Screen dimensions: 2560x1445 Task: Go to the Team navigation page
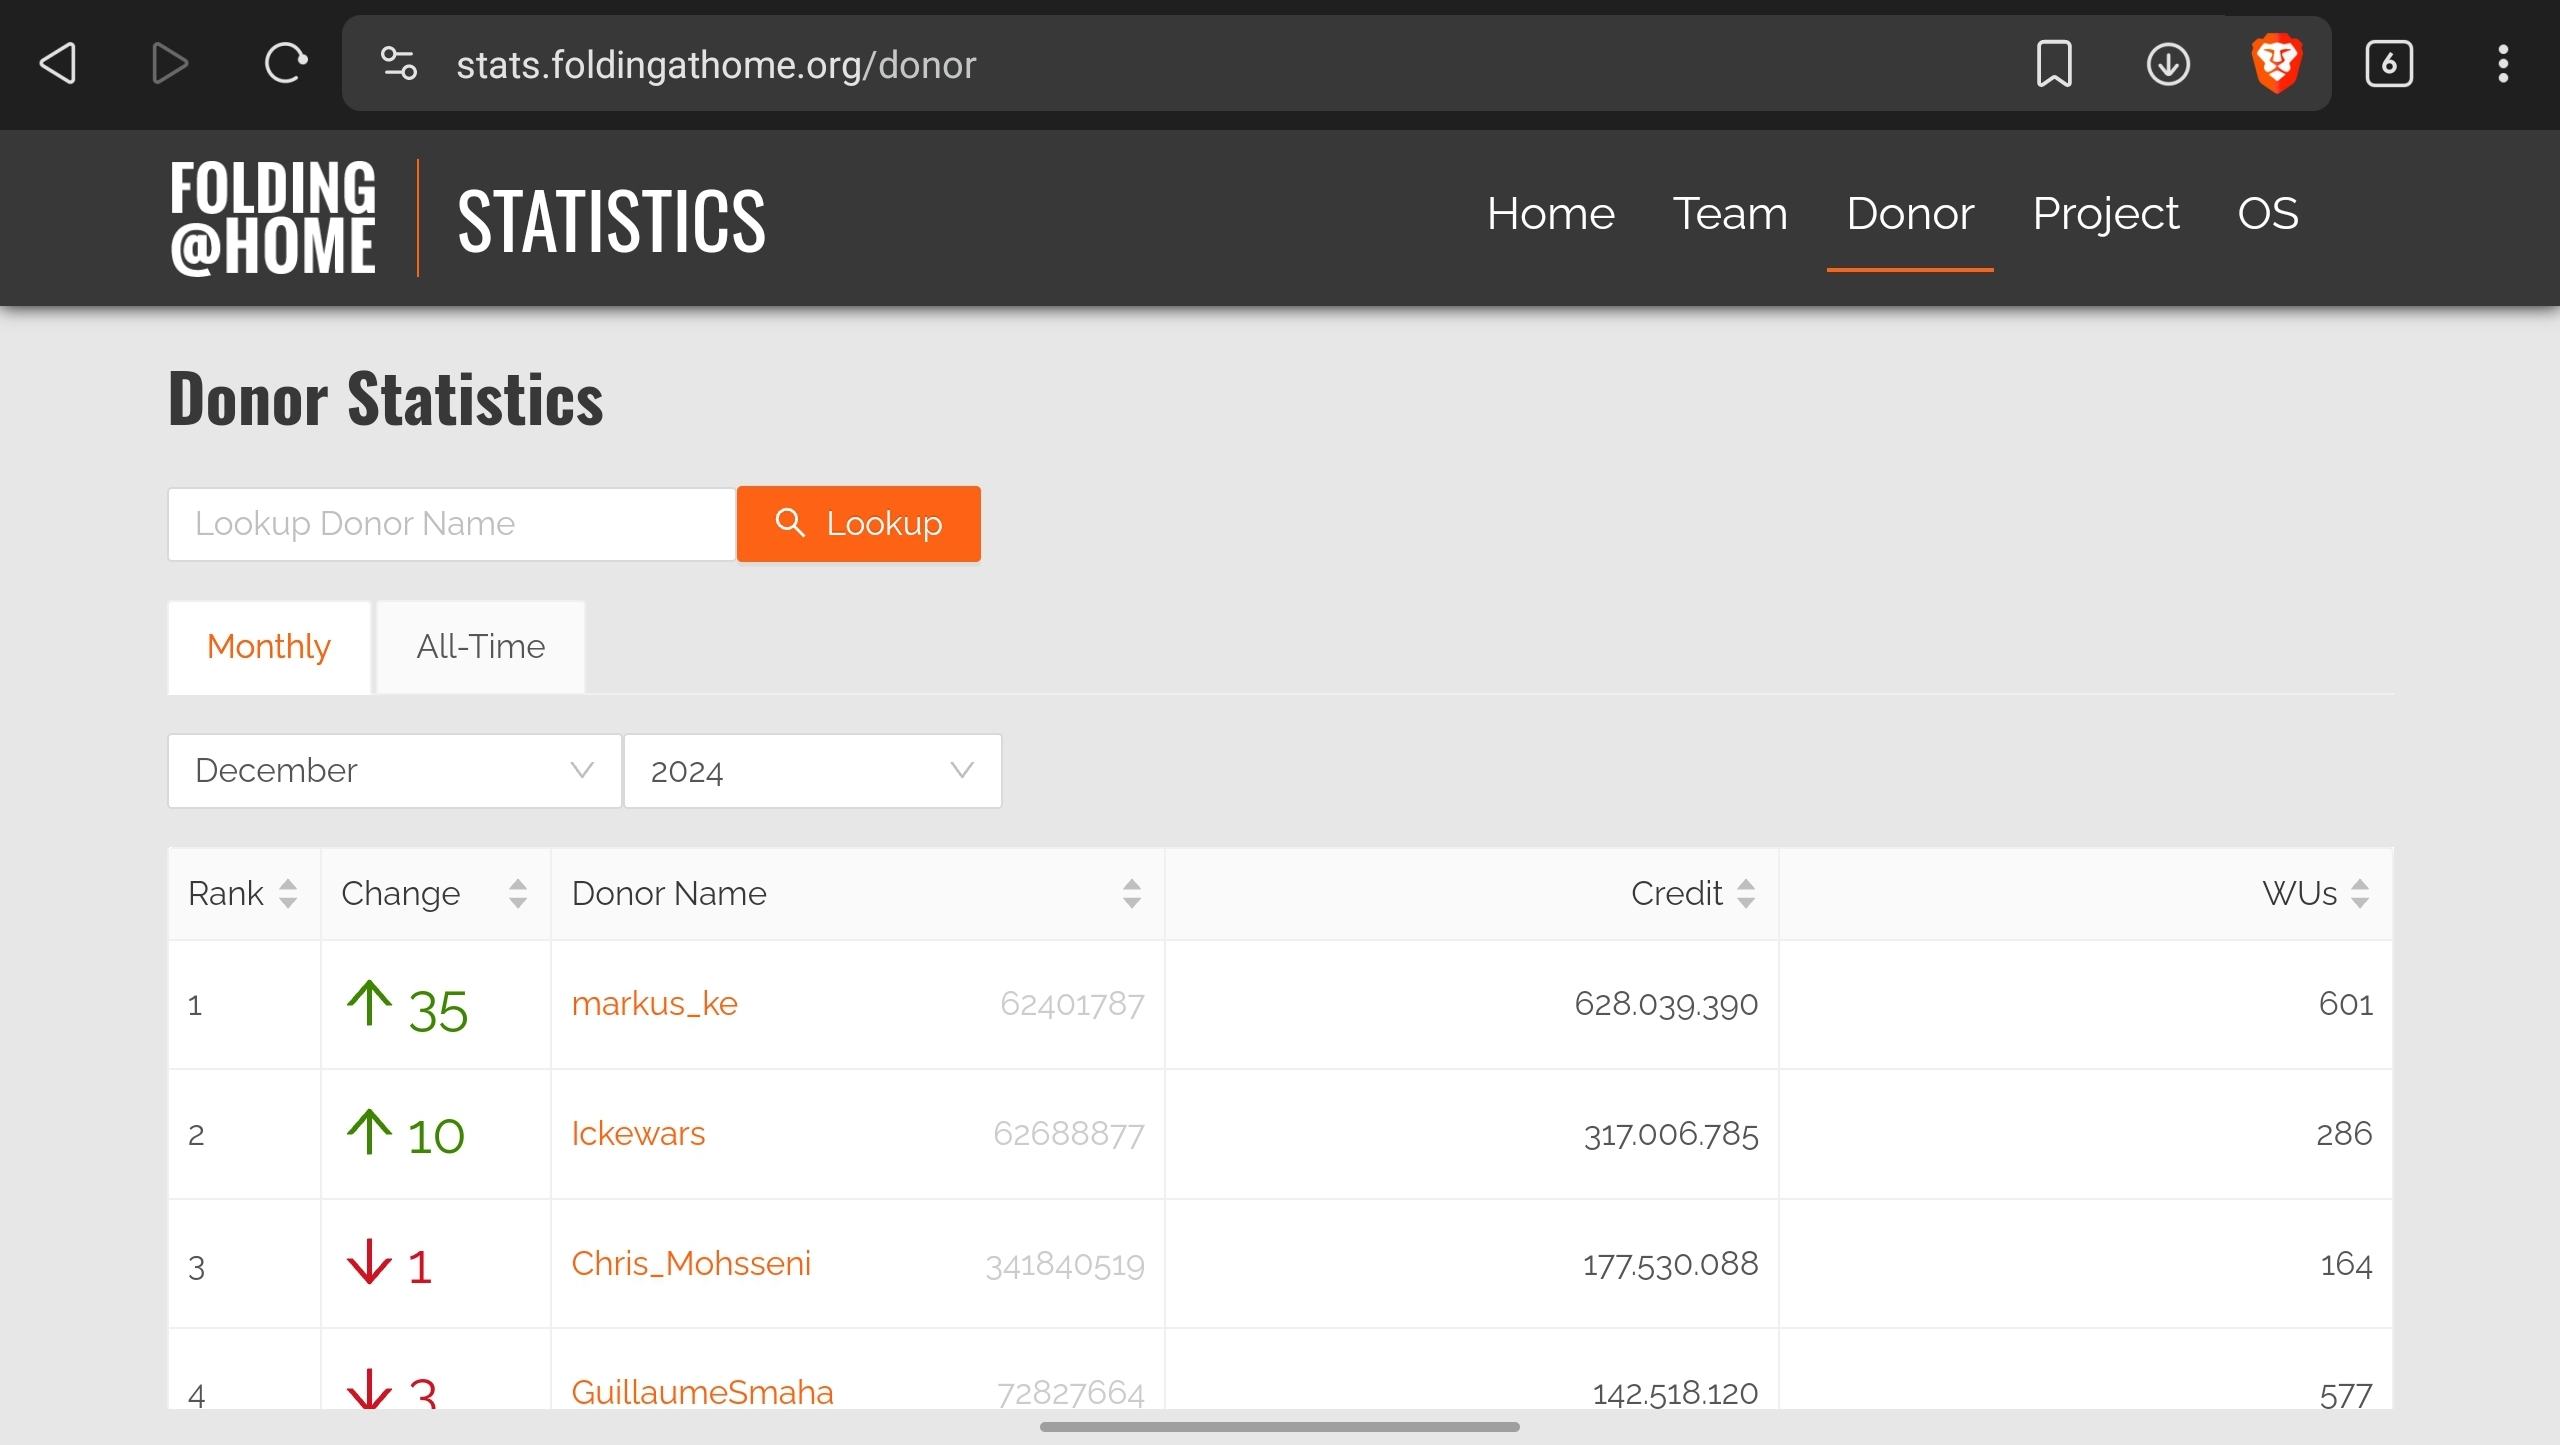tap(1730, 214)
